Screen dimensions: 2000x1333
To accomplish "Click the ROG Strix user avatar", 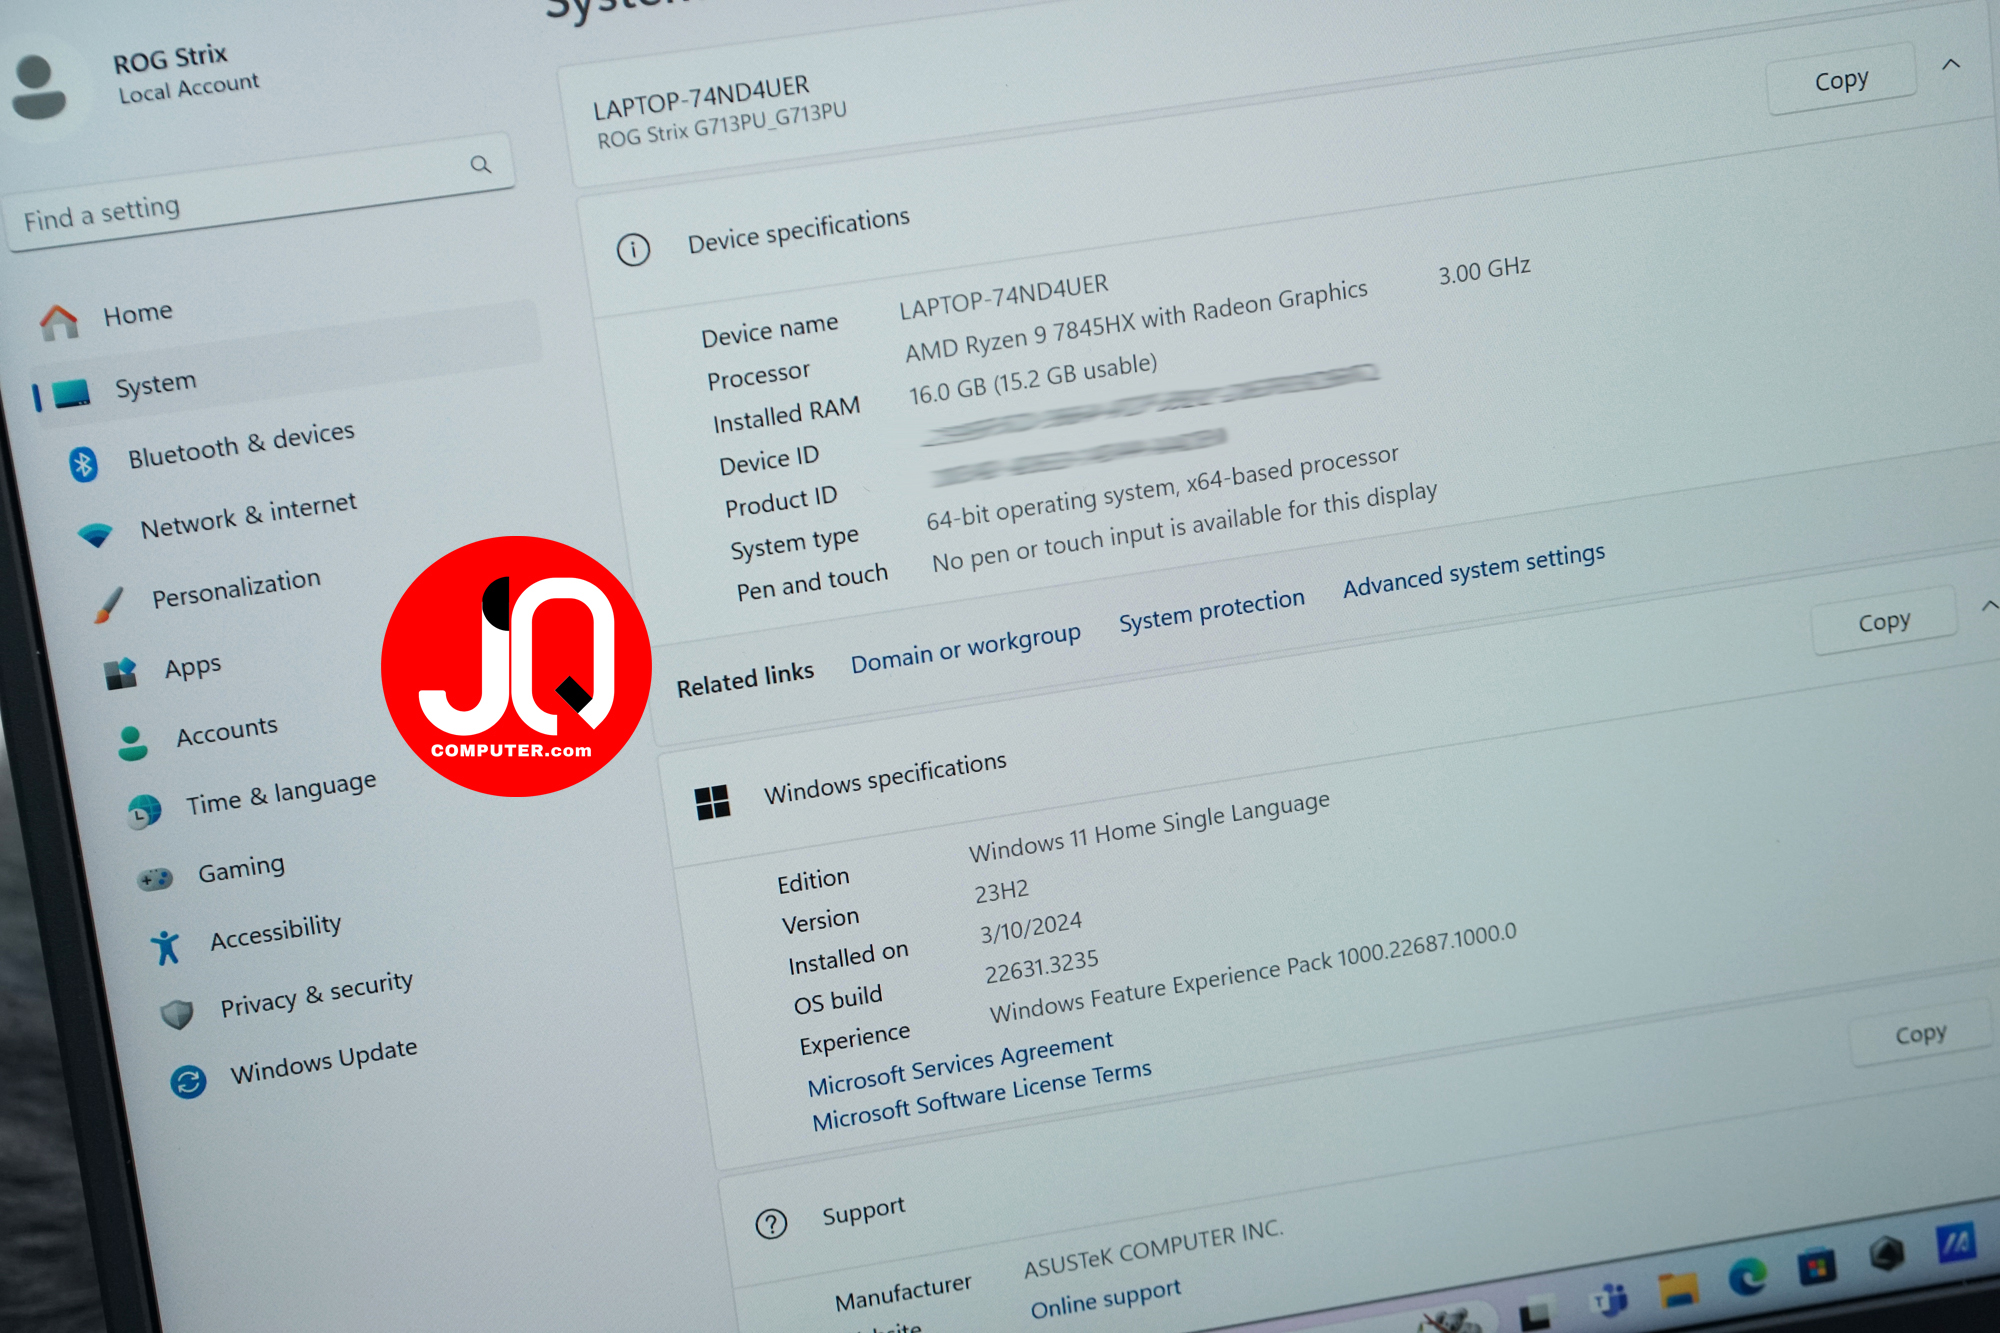I will click(x=38, y=87).
